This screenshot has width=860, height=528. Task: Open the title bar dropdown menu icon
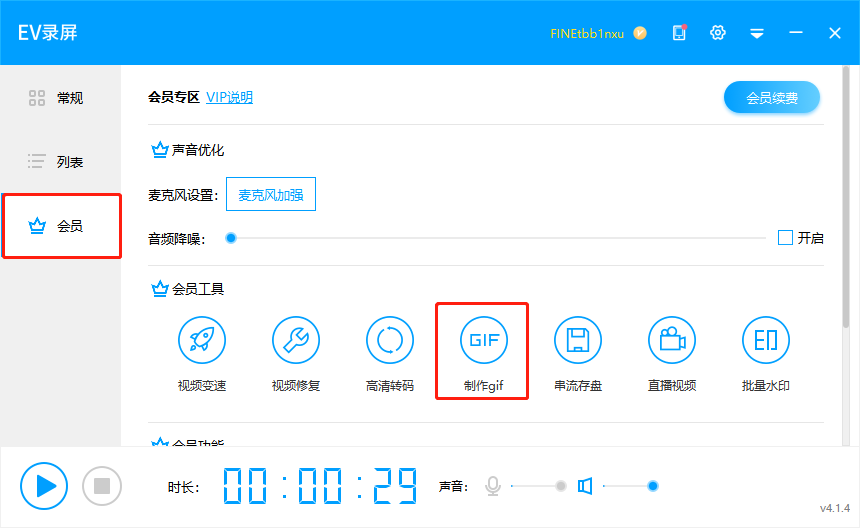point(757,34)
